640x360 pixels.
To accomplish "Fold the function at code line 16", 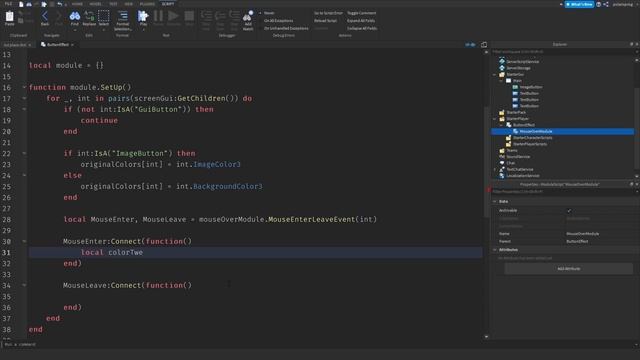I will 24,87.
